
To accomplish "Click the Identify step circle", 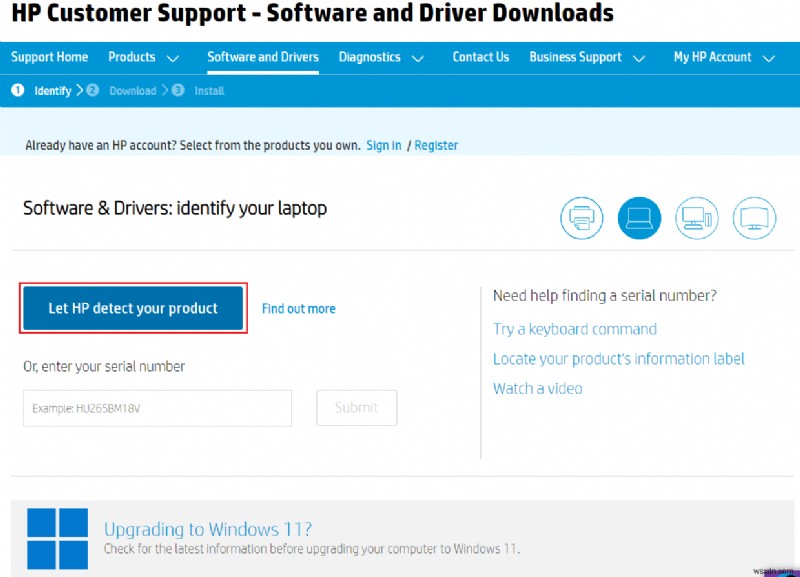I will tap(17, 90).
